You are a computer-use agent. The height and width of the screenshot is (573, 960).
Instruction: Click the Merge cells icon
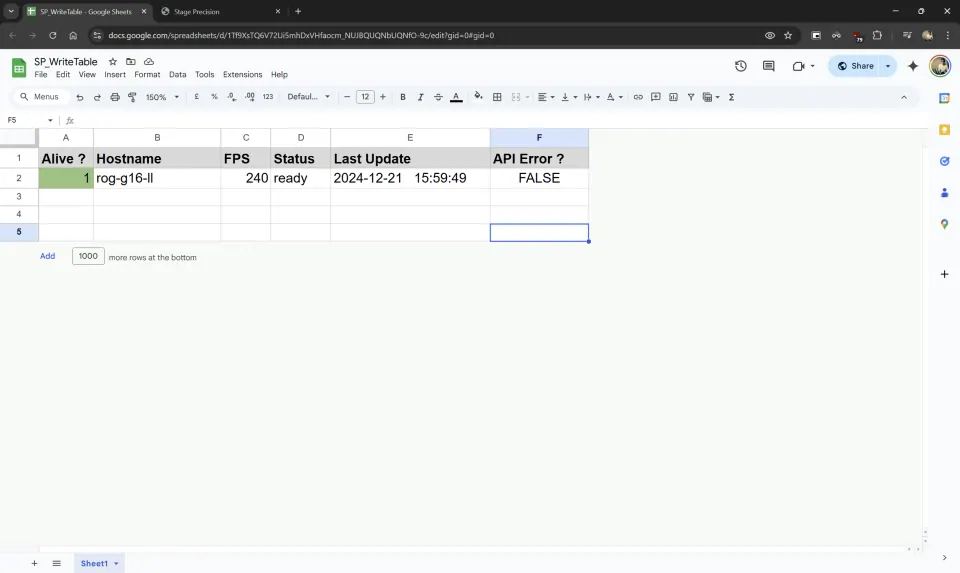[516, 97]
